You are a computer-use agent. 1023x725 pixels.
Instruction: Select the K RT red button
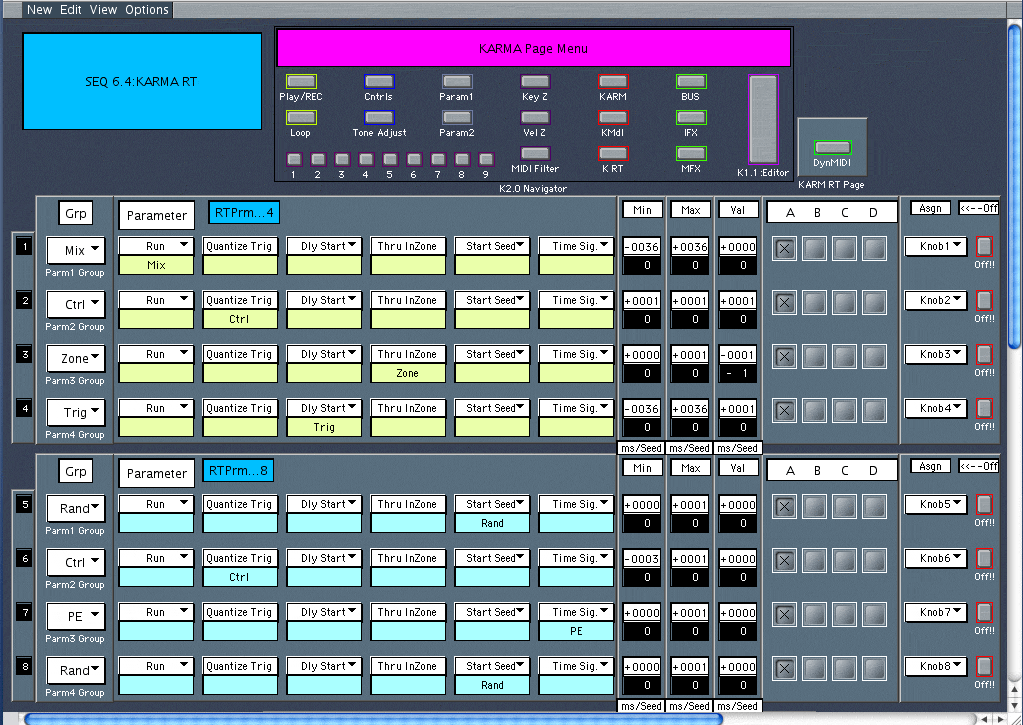[x=613, y=154]
